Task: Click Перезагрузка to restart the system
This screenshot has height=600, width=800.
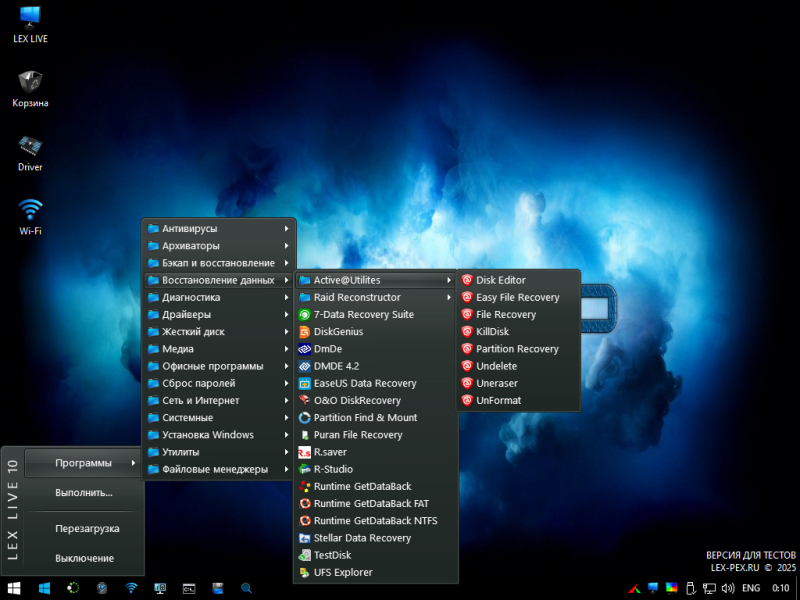Action: (87, 528)
